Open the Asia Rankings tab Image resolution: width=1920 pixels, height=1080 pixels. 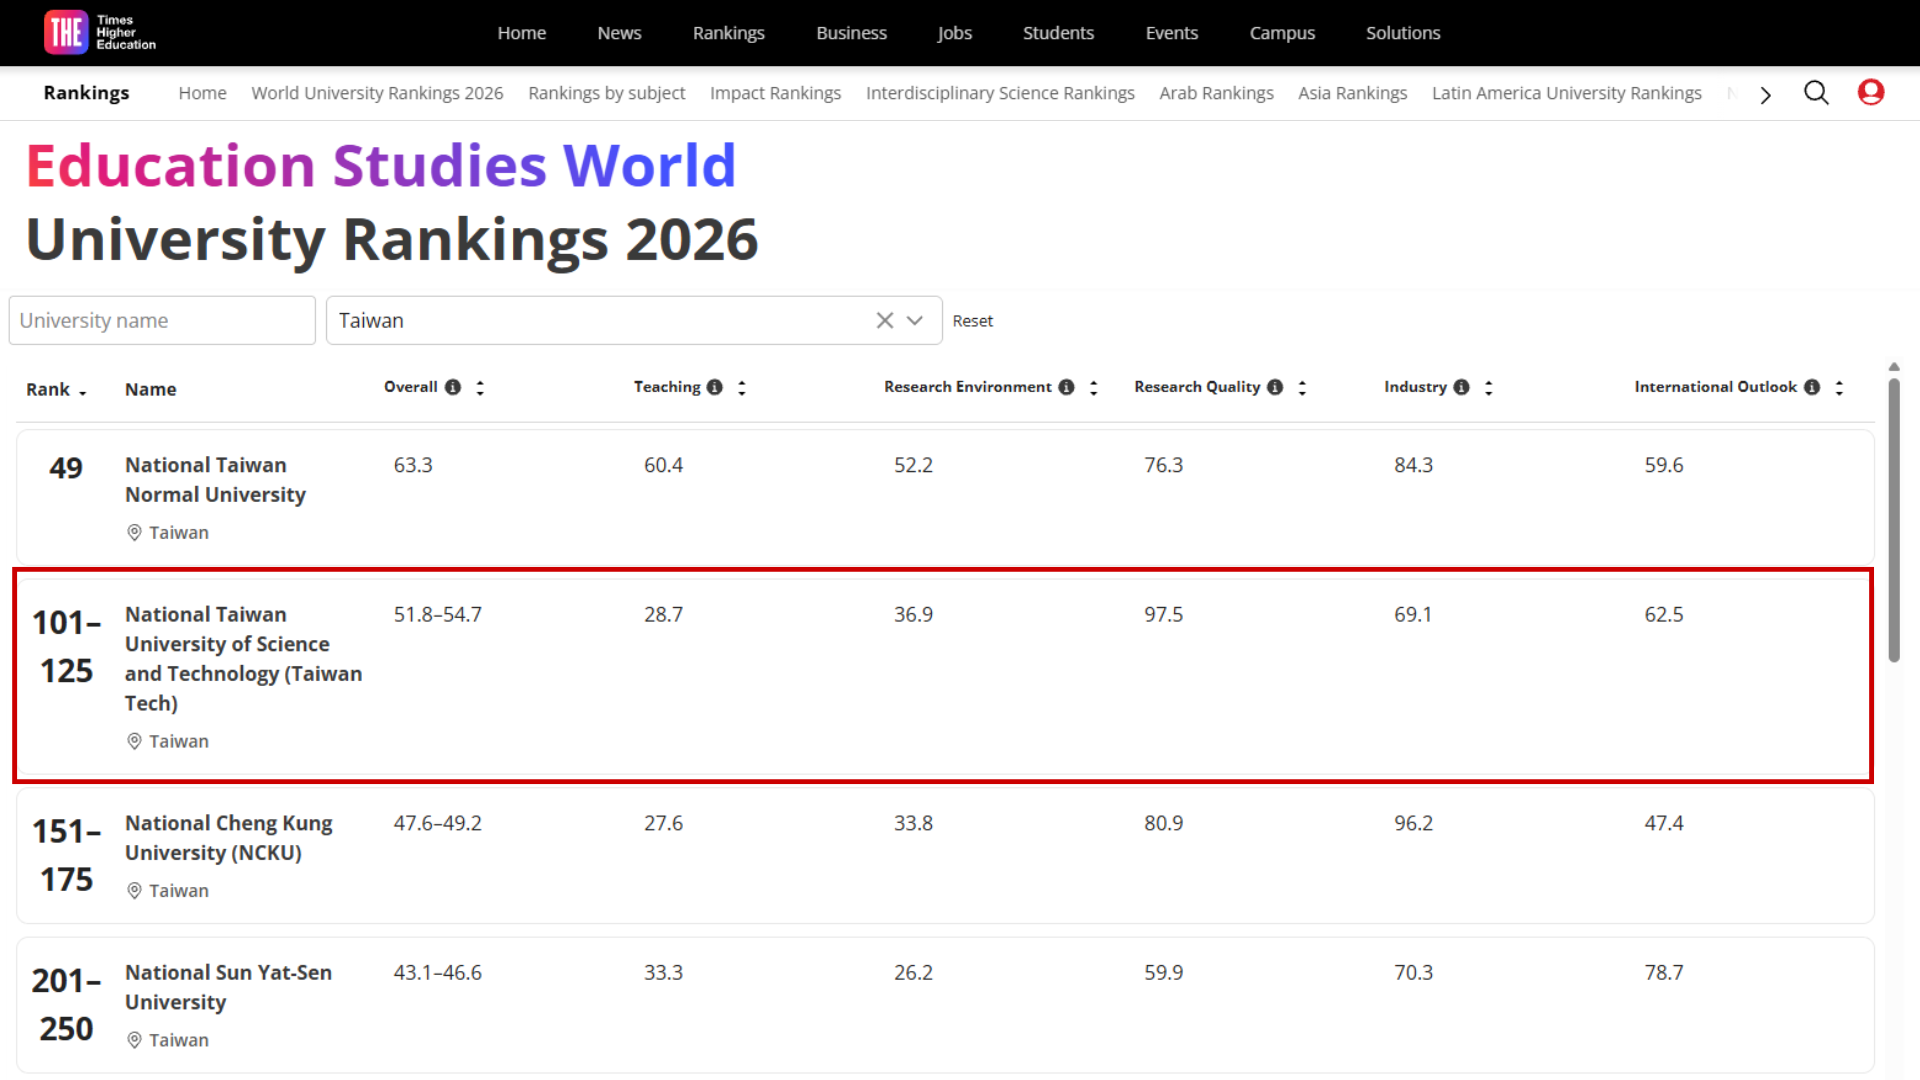click(x=1352, y=93)
